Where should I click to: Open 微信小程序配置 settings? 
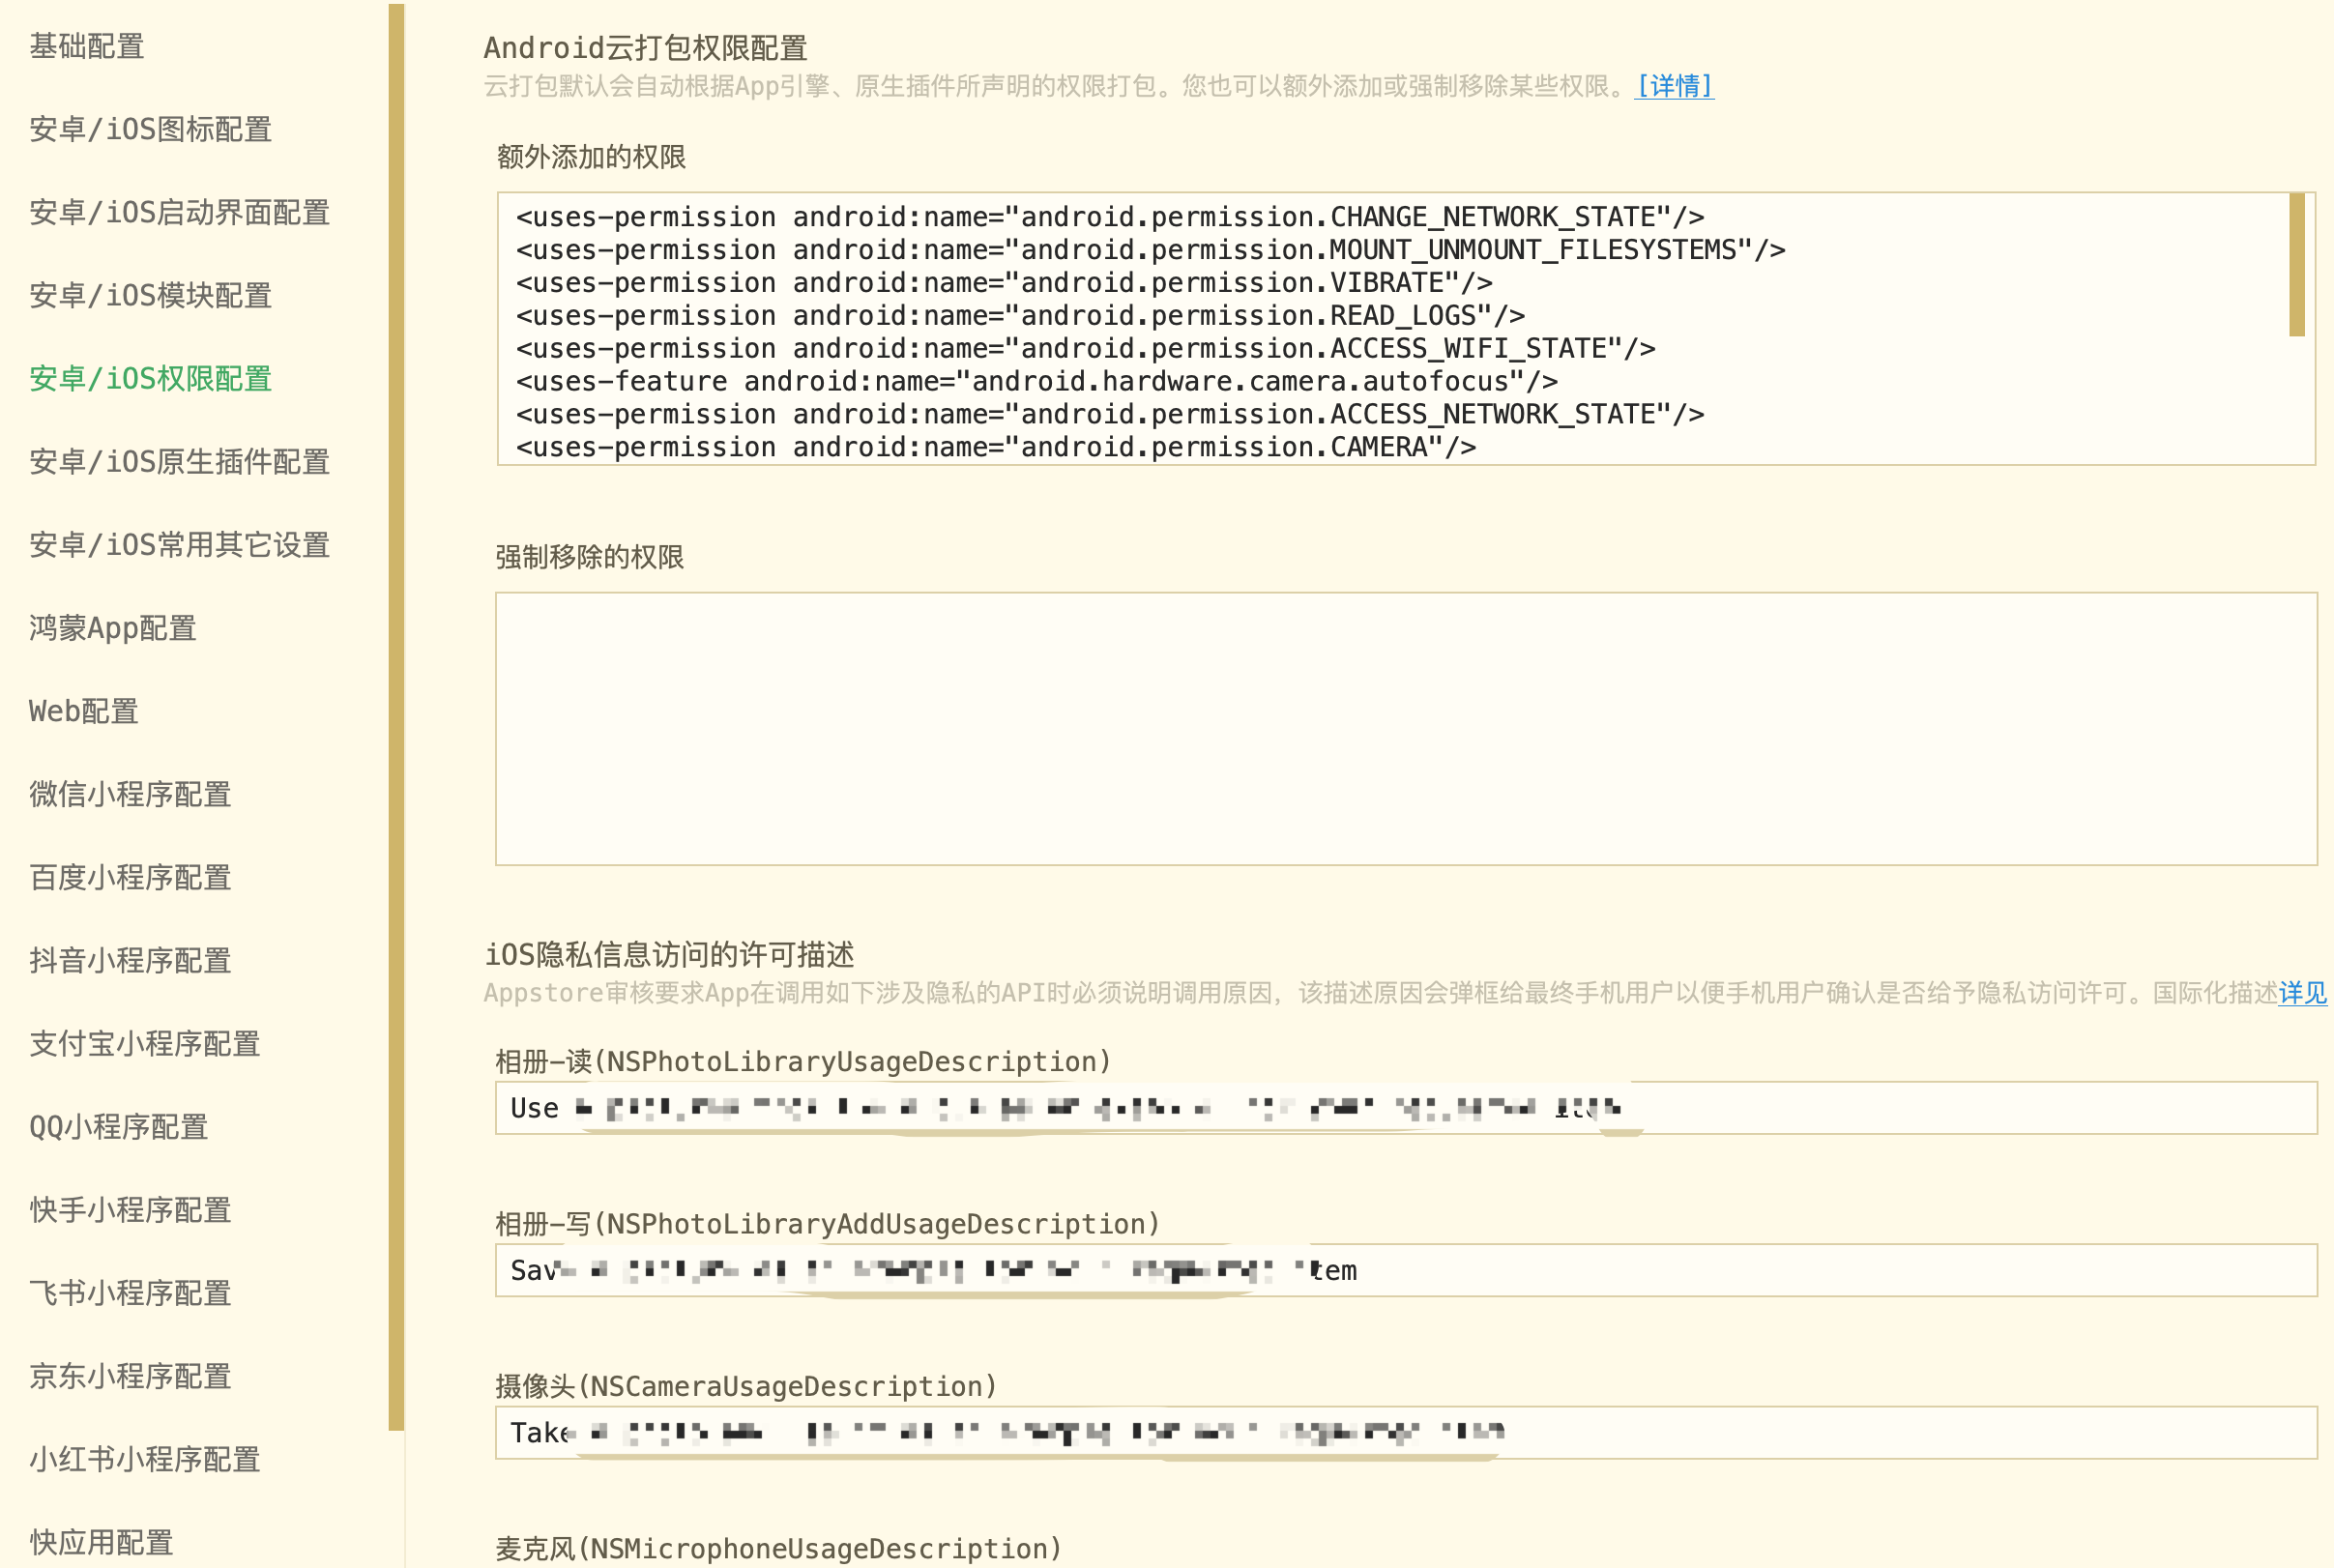pos(129,794)
